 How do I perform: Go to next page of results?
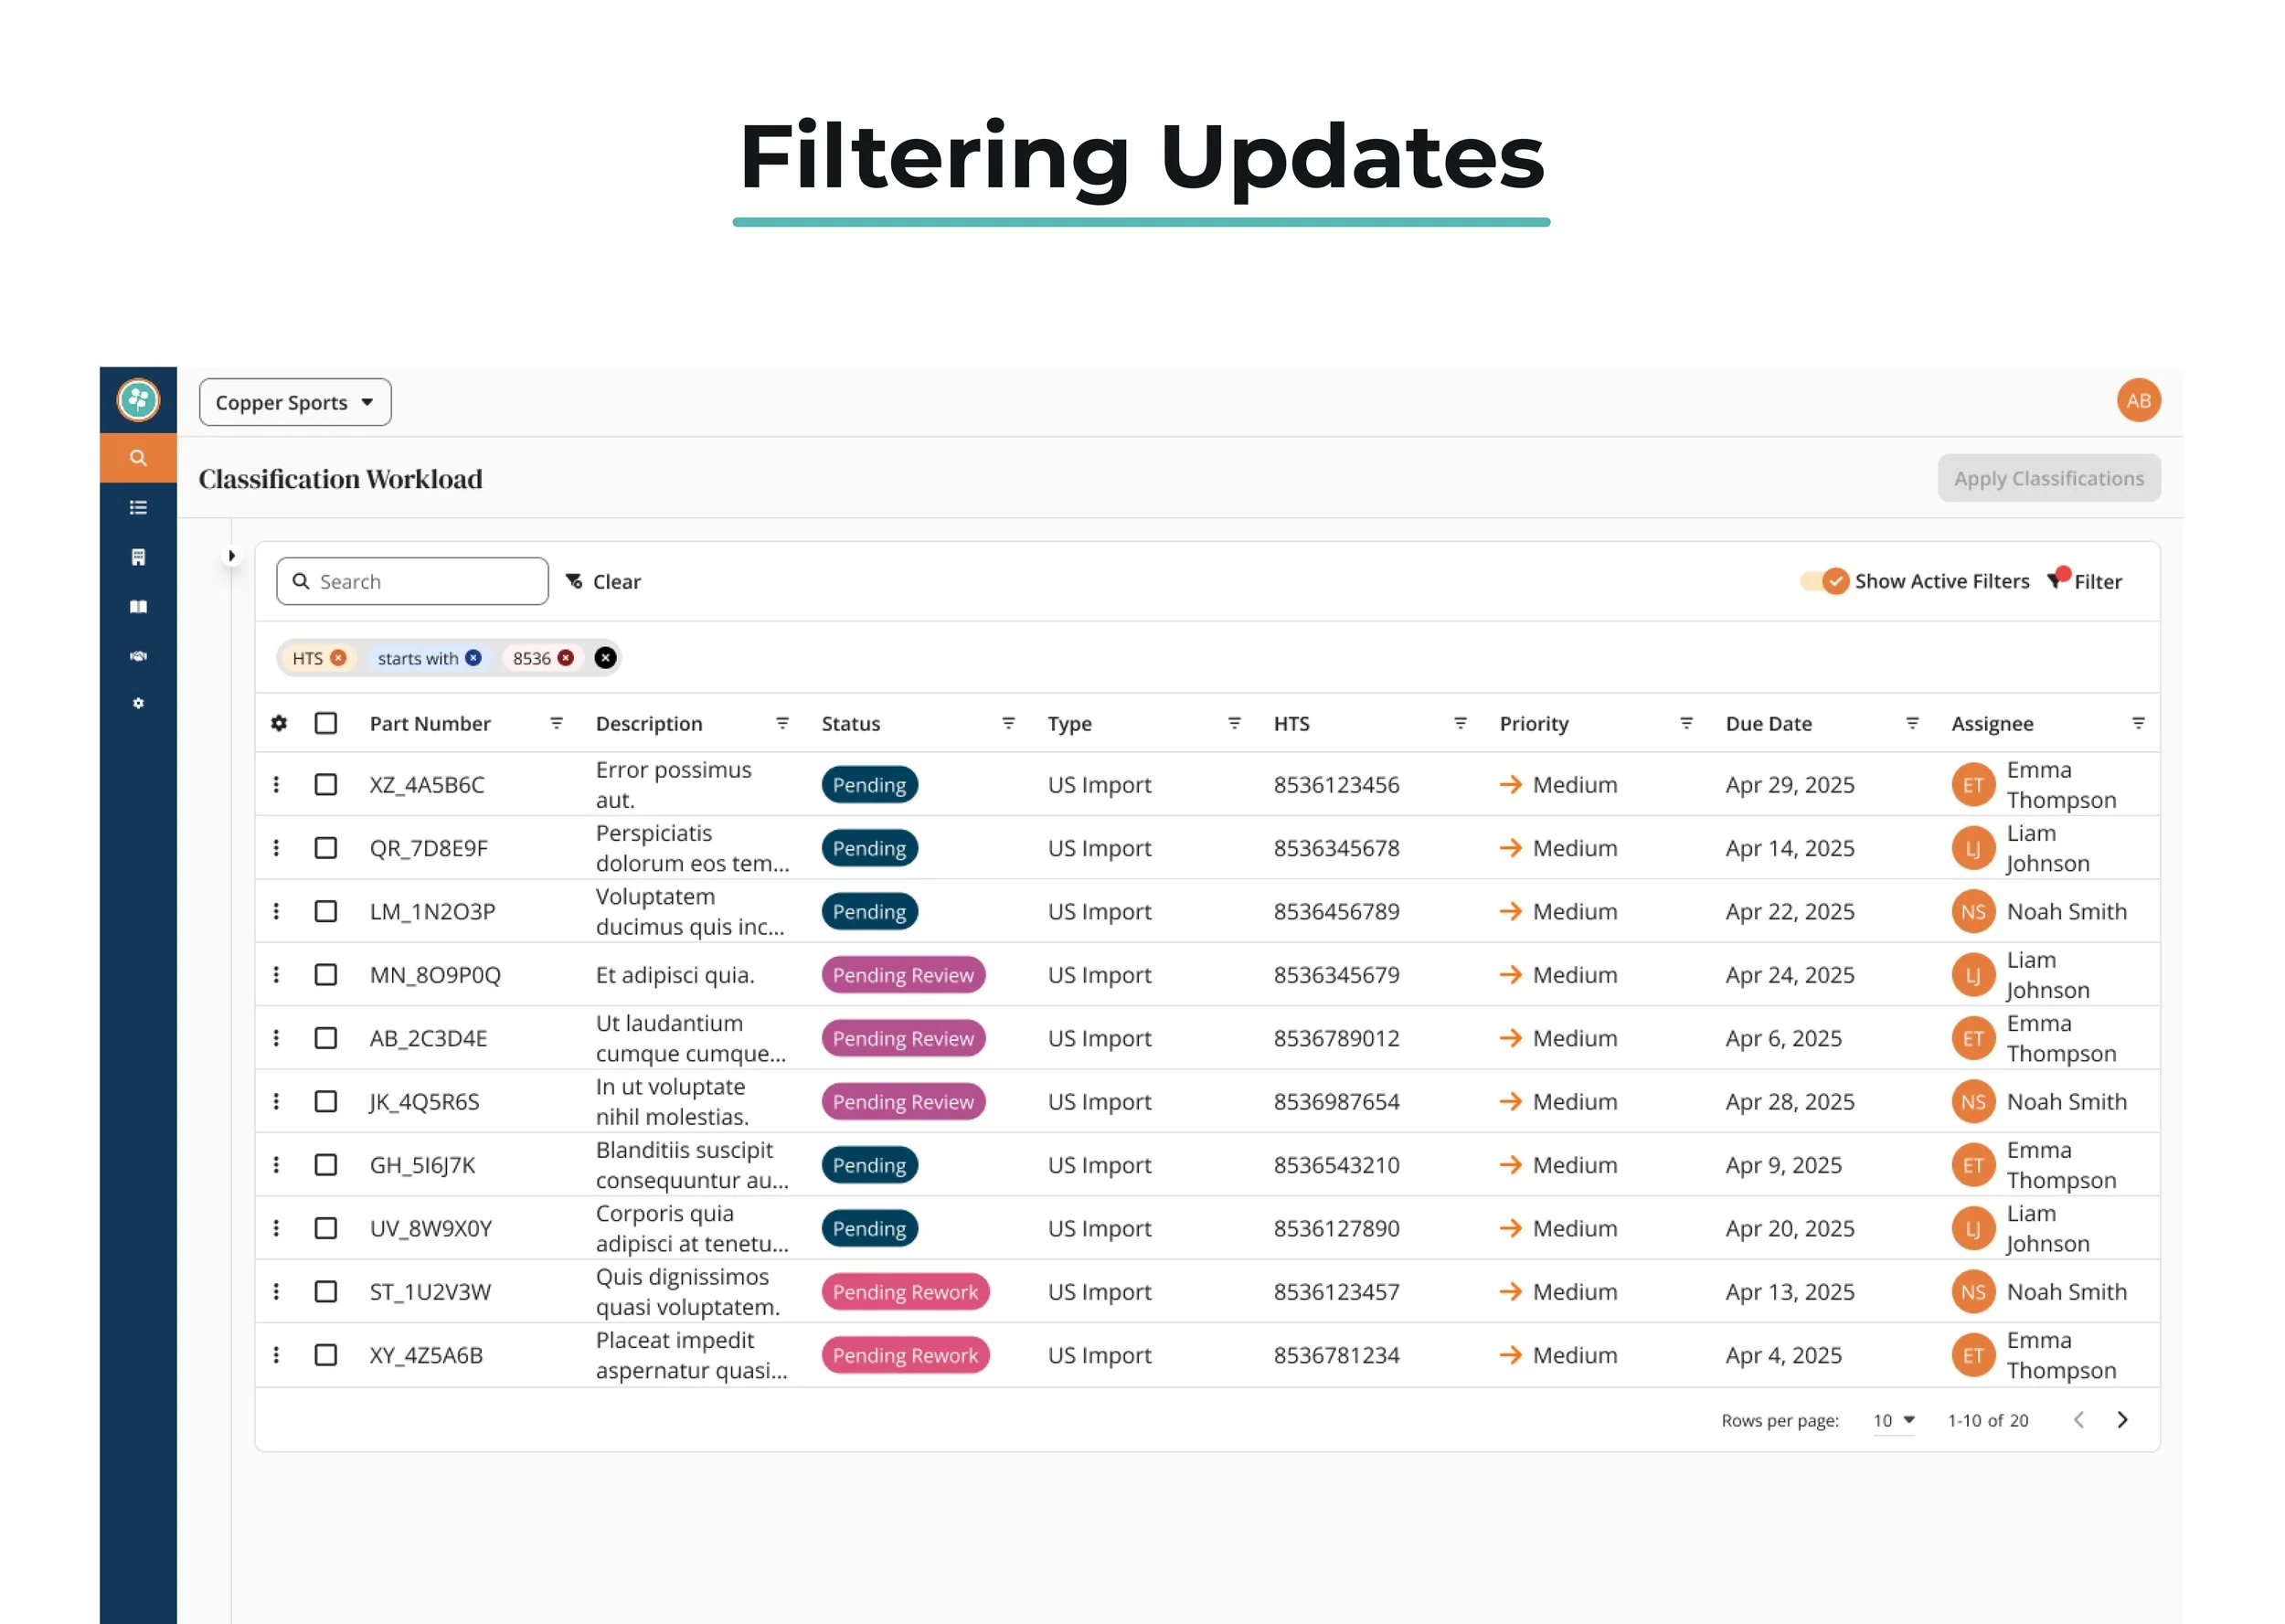2122,1420
